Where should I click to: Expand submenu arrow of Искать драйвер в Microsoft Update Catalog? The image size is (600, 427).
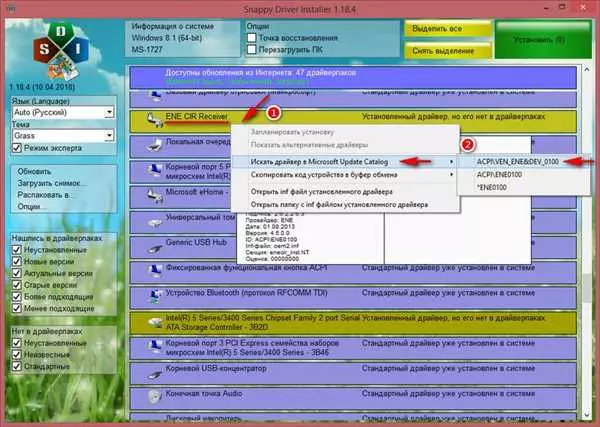pos(452,162)
